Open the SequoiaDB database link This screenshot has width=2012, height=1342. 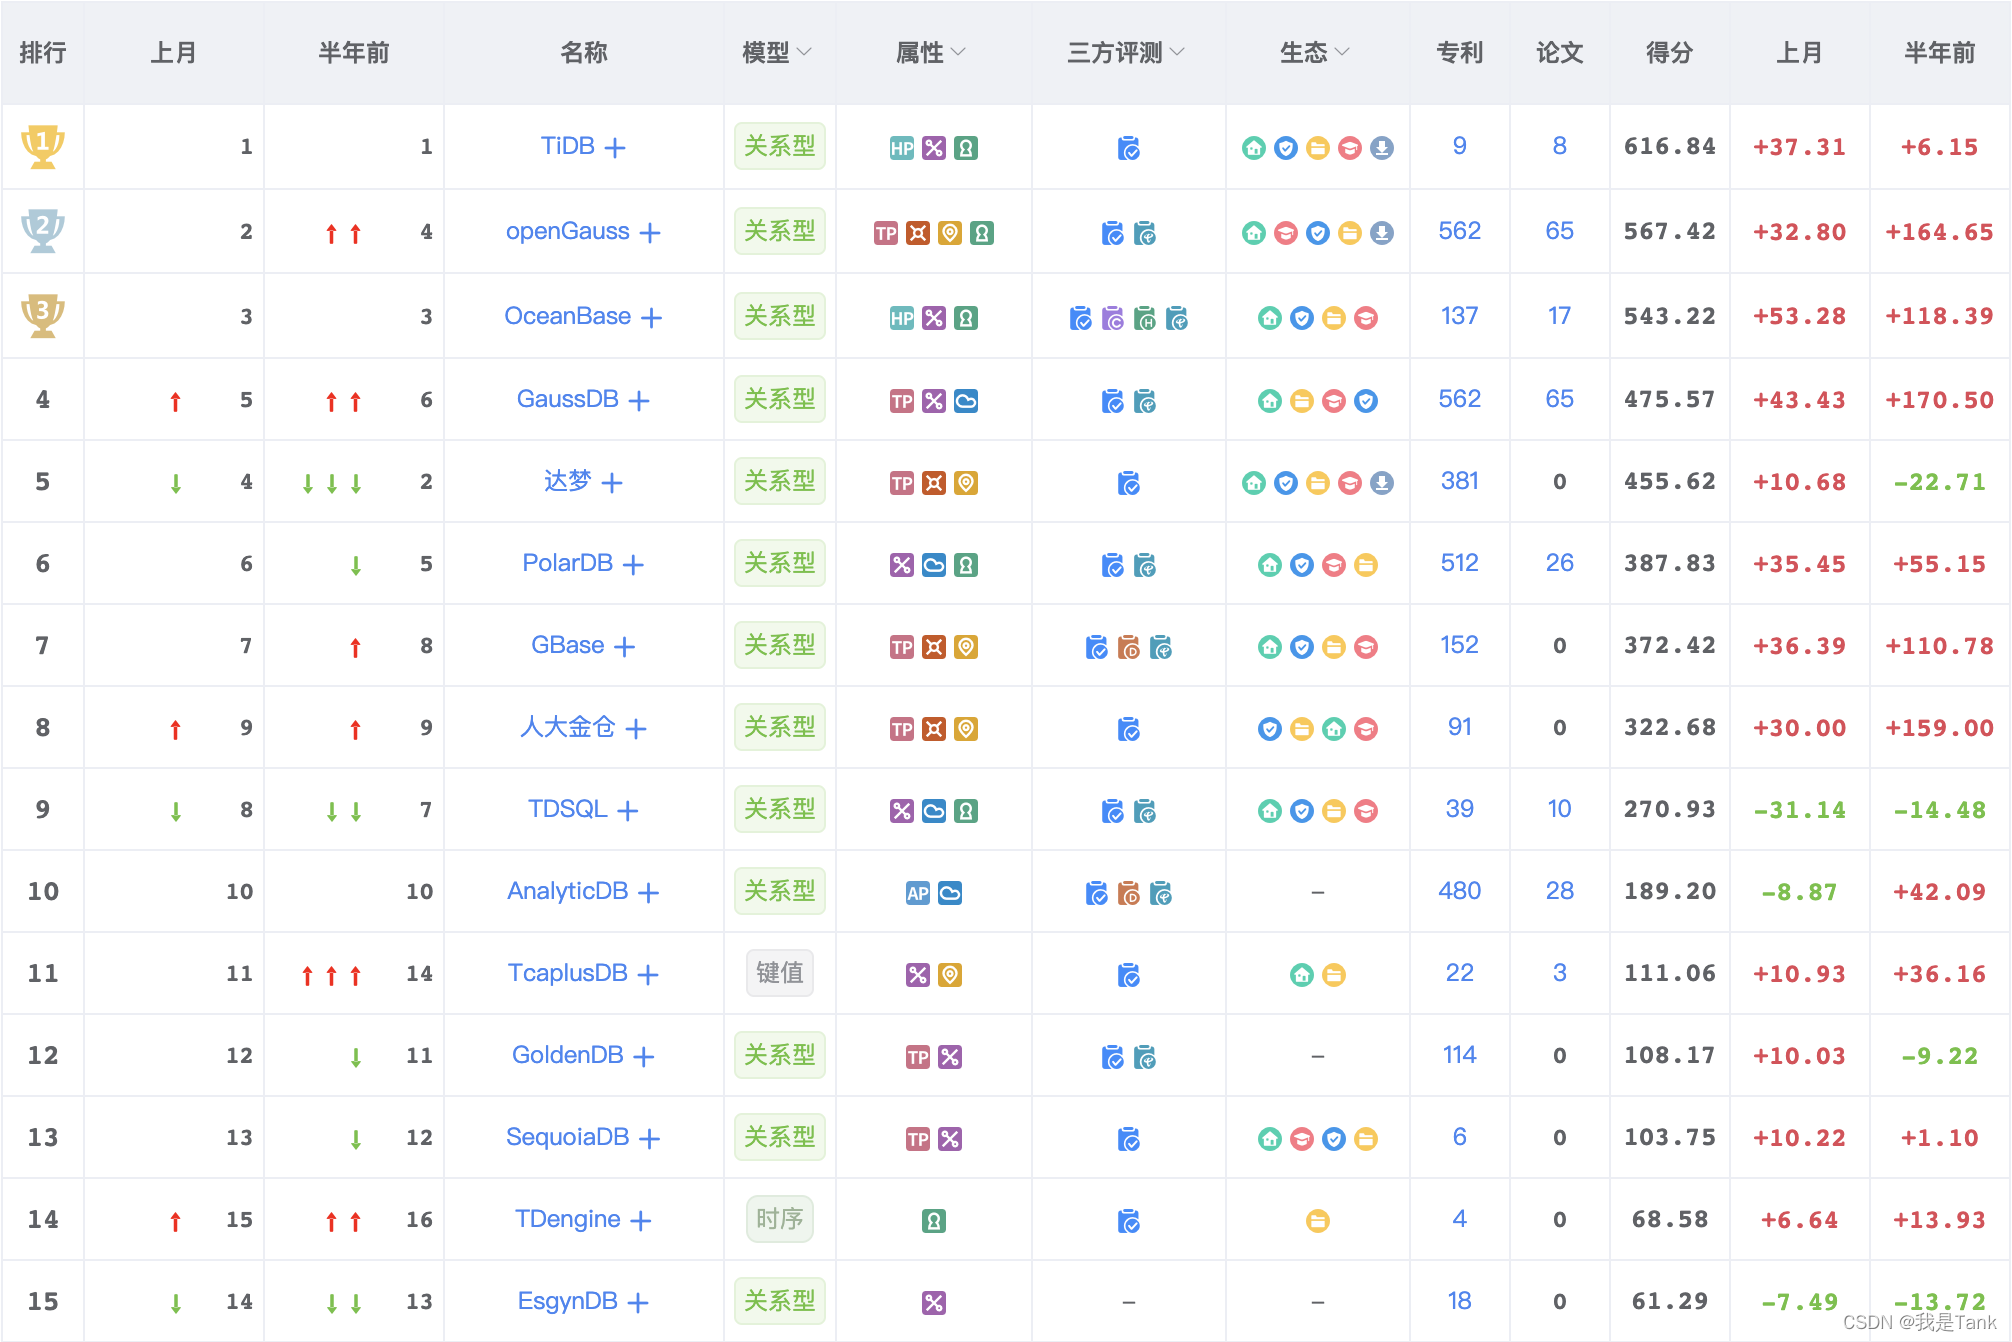pos(567,1137)
